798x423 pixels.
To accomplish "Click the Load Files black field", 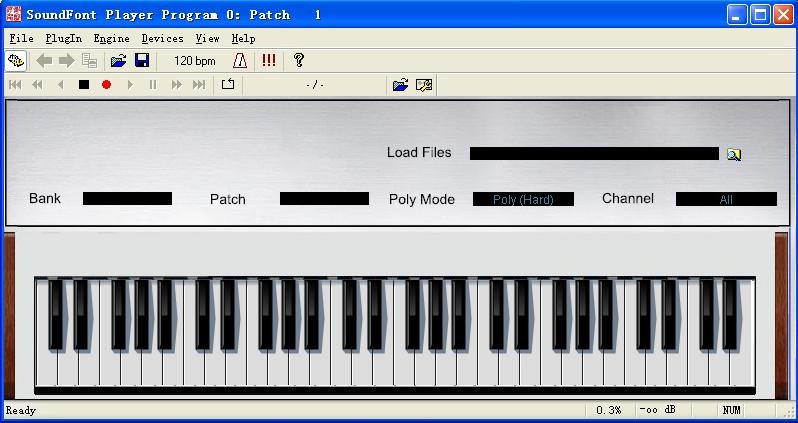I will point(594,153).
